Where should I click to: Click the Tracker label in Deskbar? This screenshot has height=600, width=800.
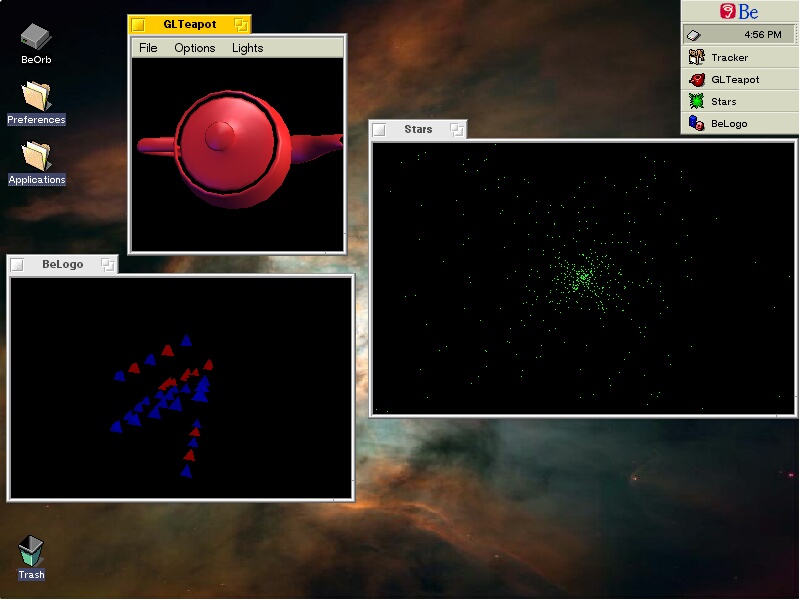click(x=730, y=58)
